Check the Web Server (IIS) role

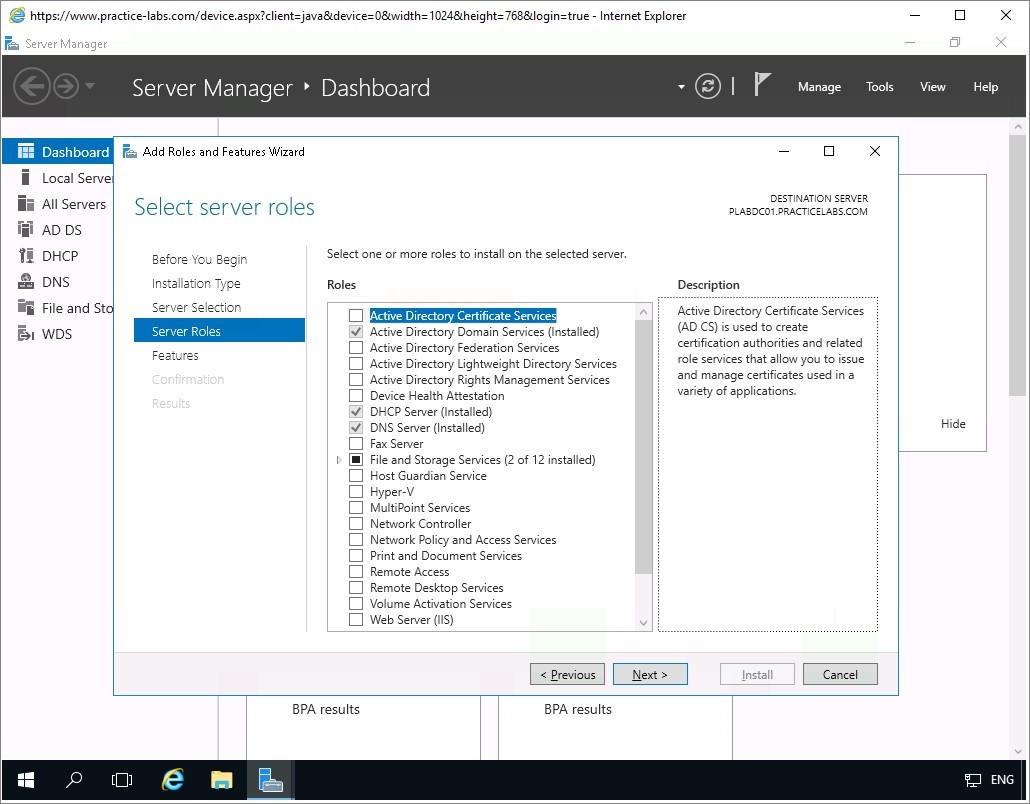point(356,619)
